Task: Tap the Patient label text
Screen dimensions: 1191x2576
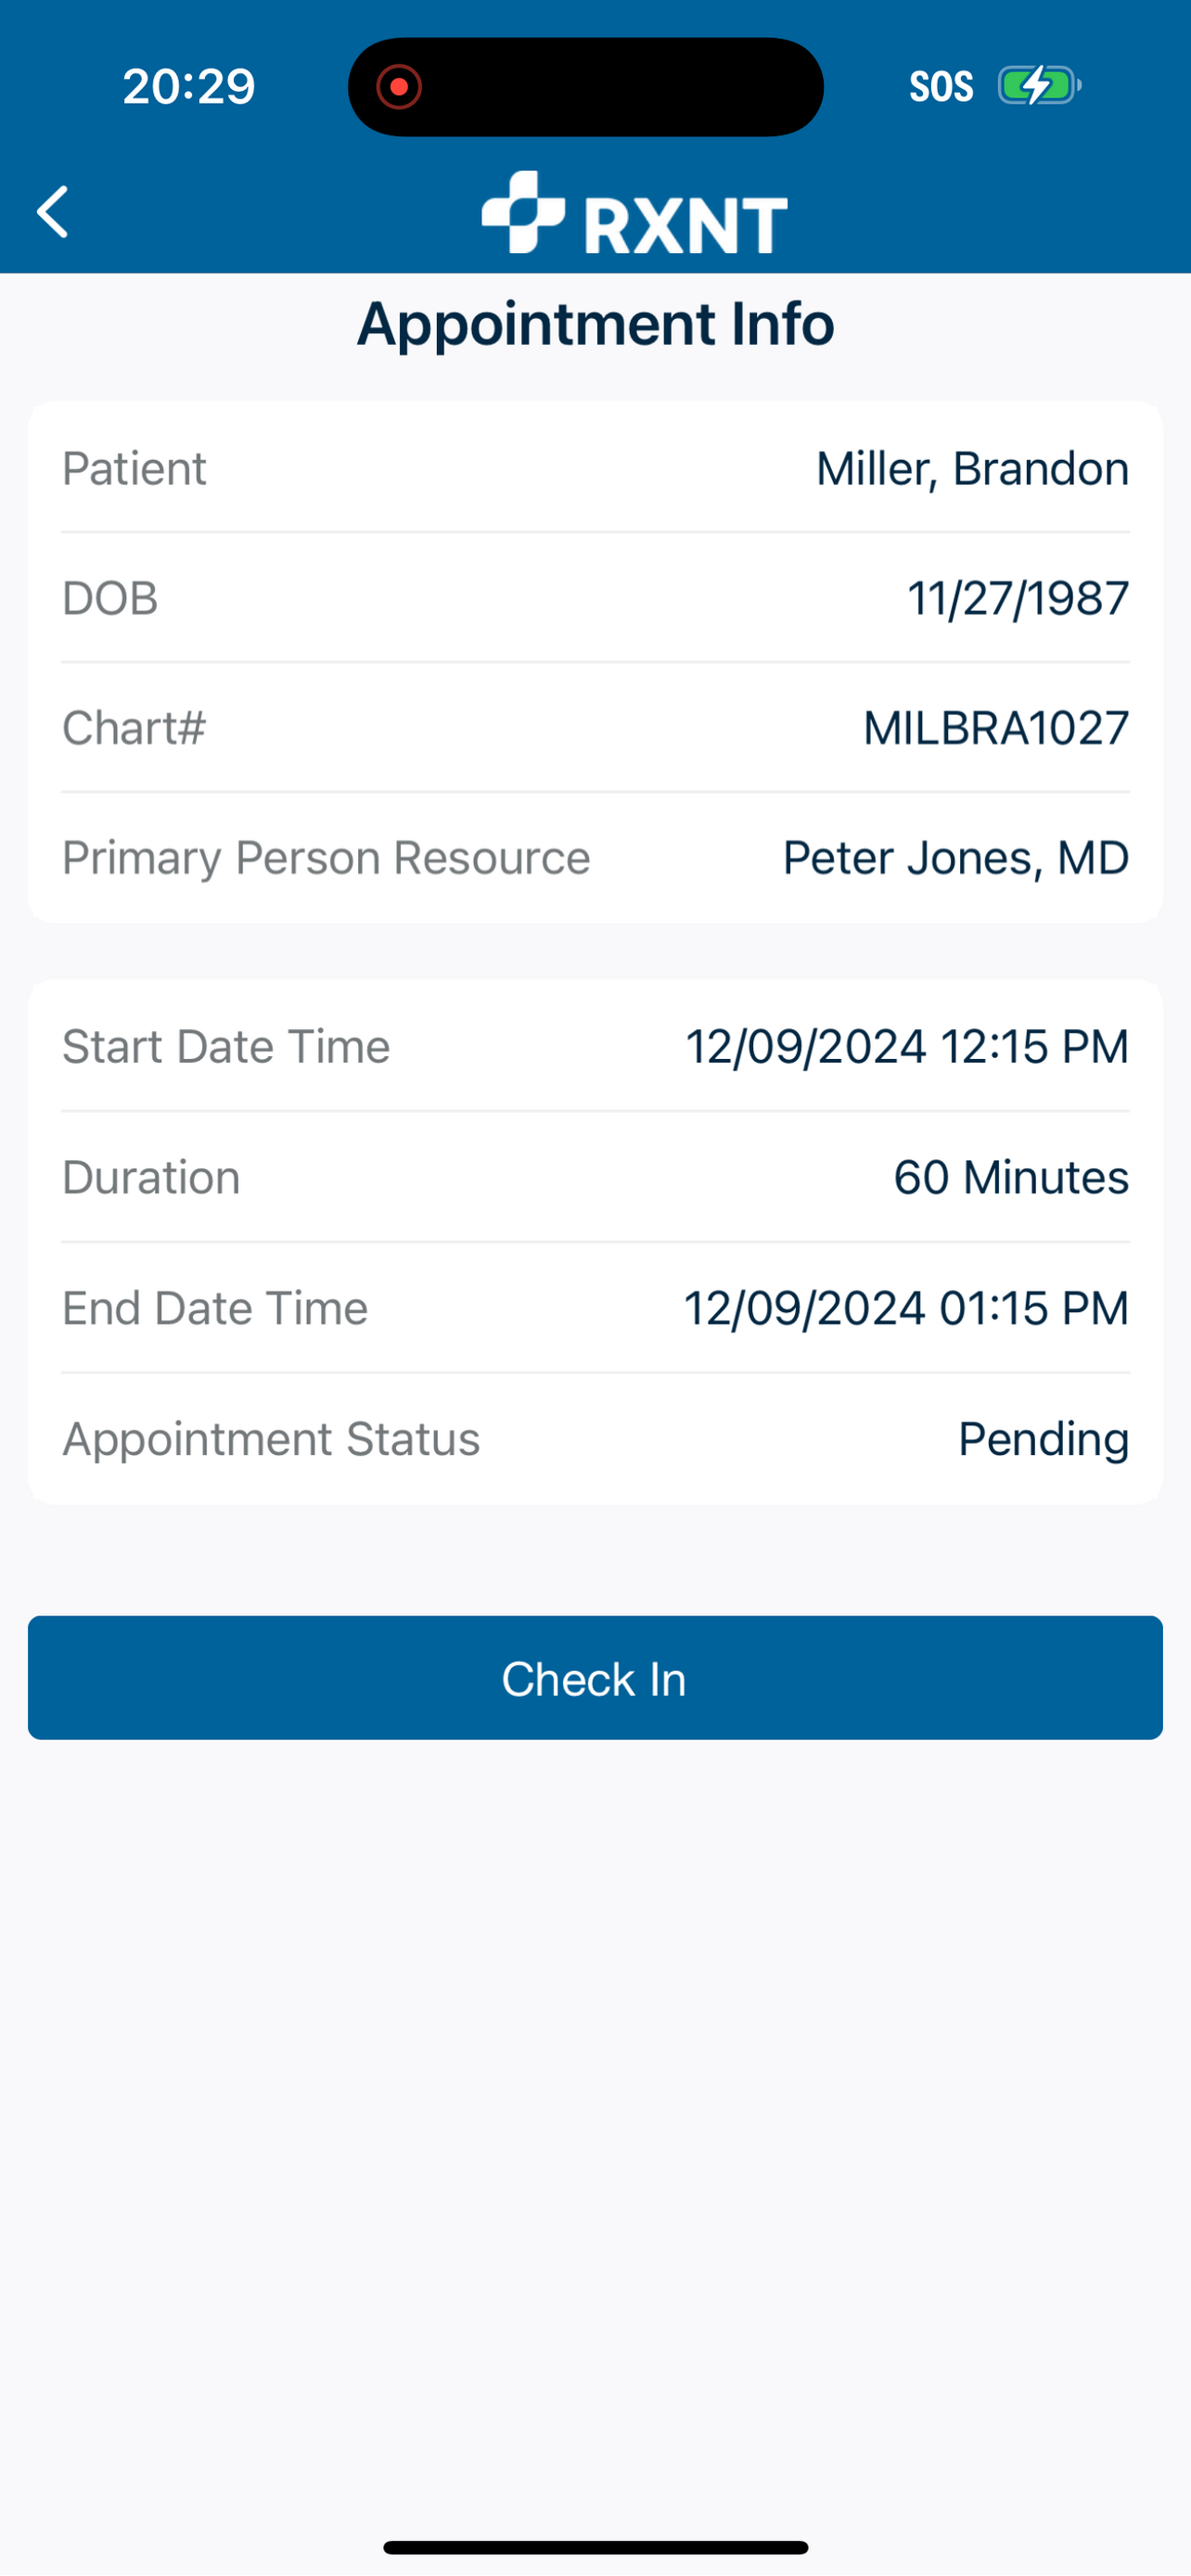Action: pos(134,468)
